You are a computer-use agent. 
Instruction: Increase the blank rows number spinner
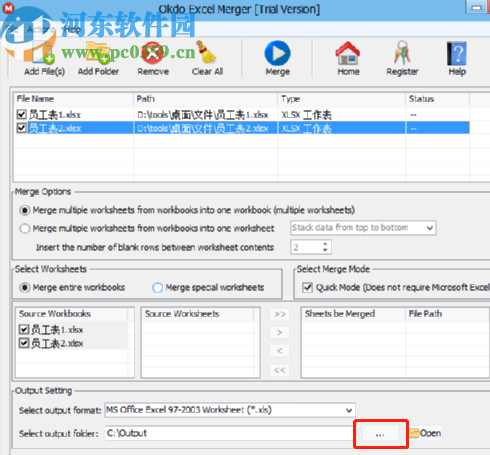click(325, 244)
